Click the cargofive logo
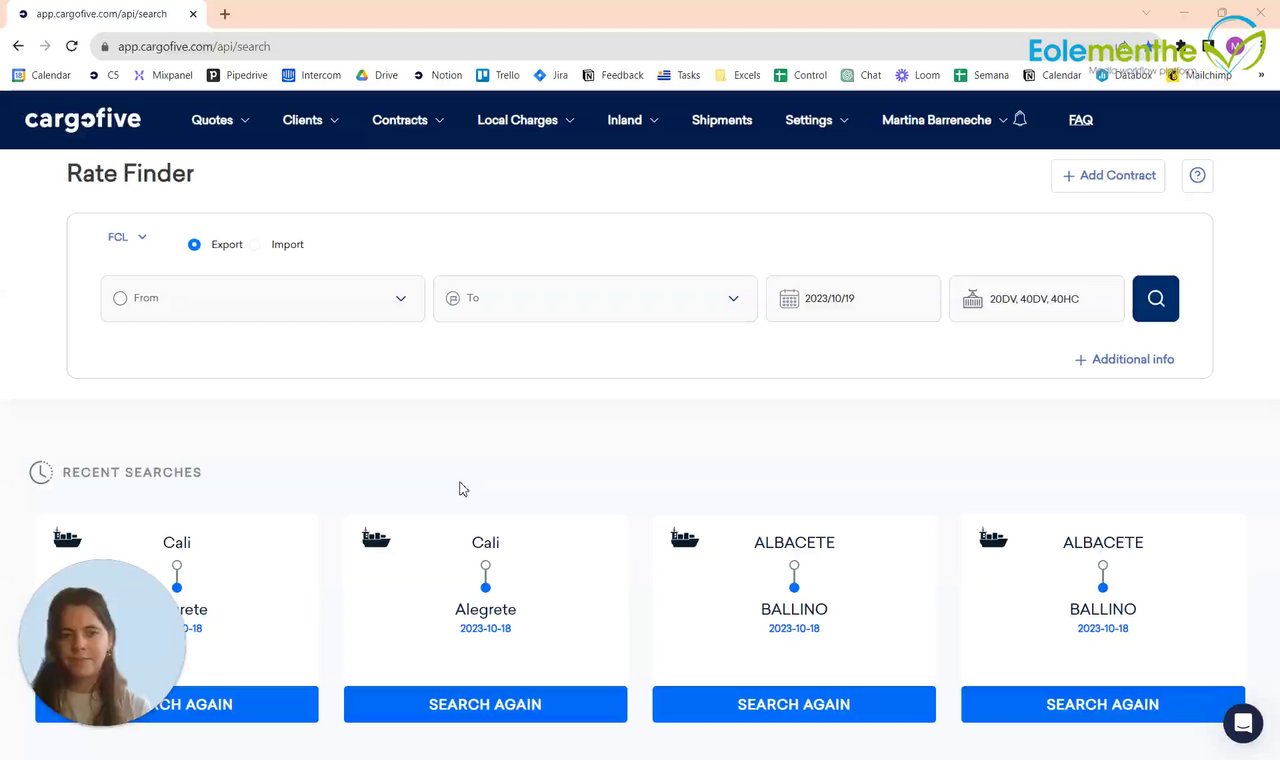Screen dimensions: 1280x760 click(x=83, y=119)
